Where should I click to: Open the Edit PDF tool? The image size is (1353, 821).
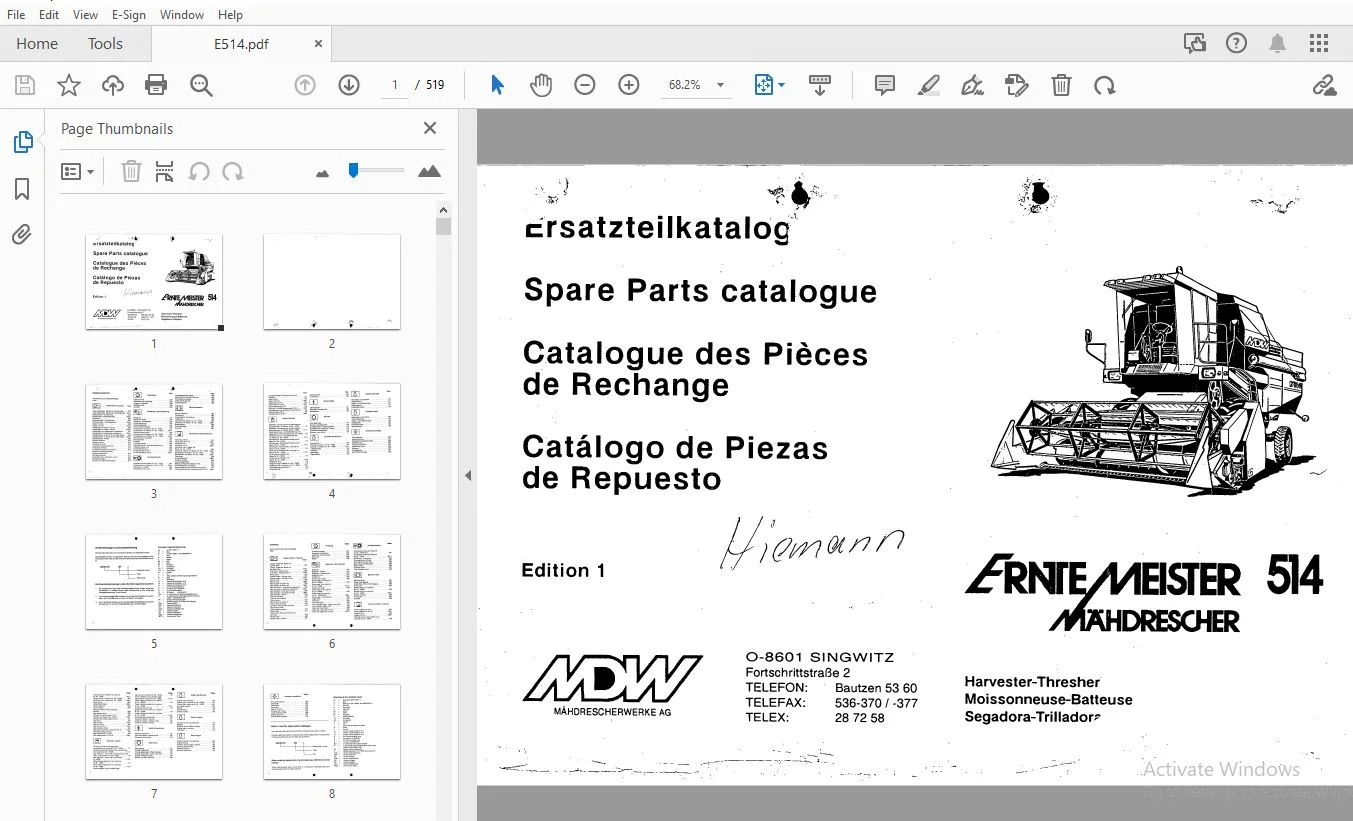pyautogui.click(x=1017, y=86)
